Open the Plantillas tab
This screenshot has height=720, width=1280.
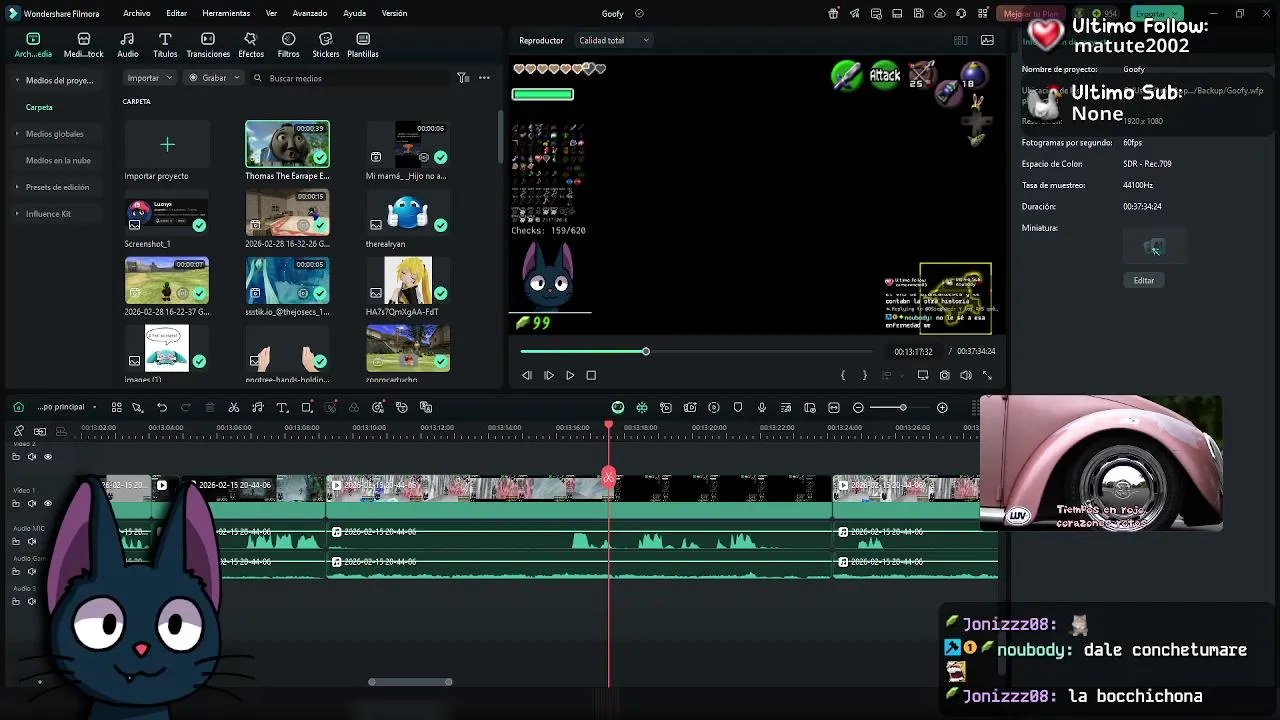click(362, 45)
